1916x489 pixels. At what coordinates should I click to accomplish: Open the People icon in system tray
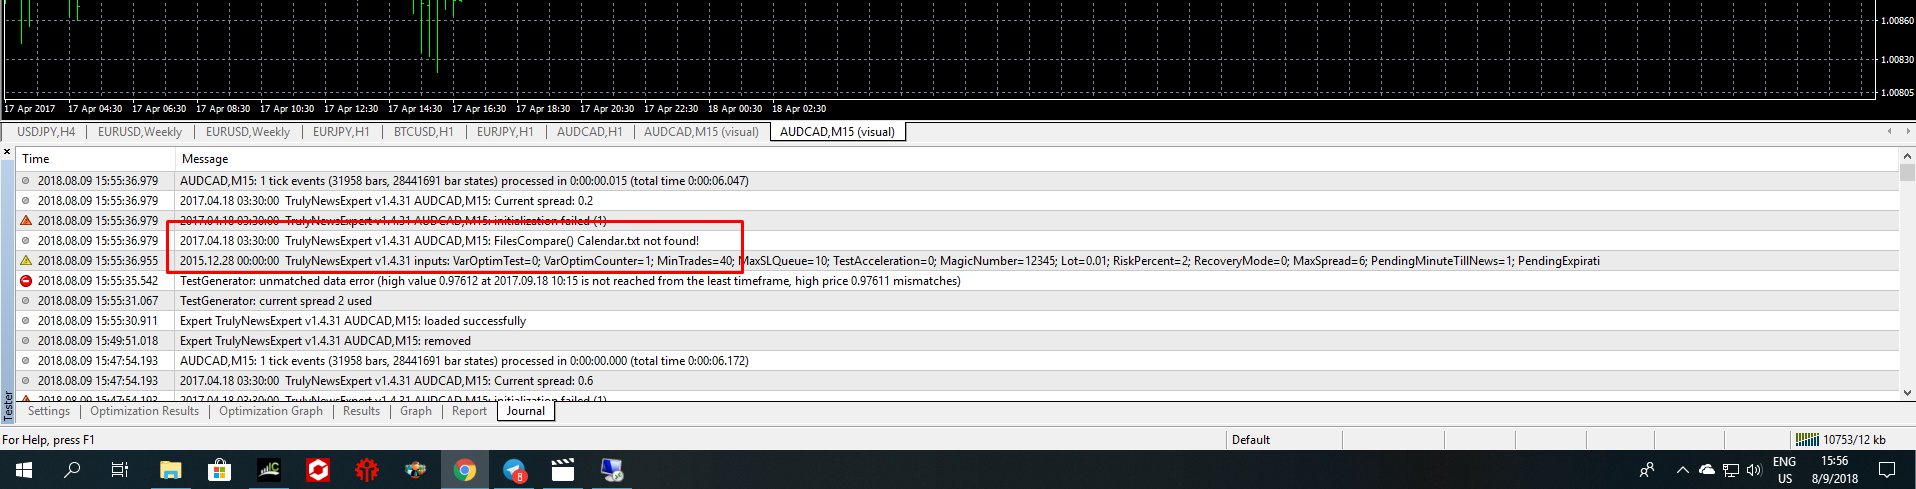pos(1647,470)
